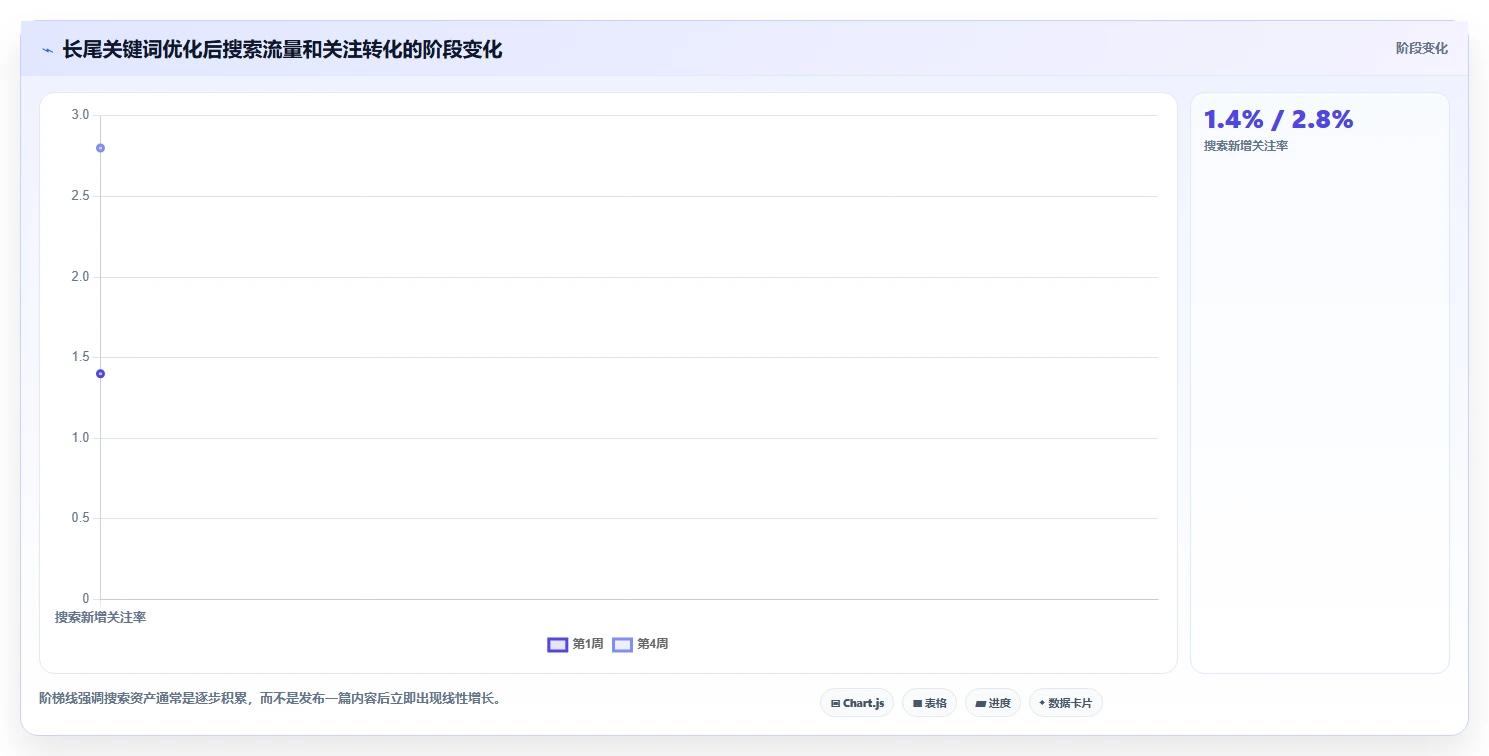
Task: Click the 3.0 y-axis tick label
Action: tap(80, 115)
